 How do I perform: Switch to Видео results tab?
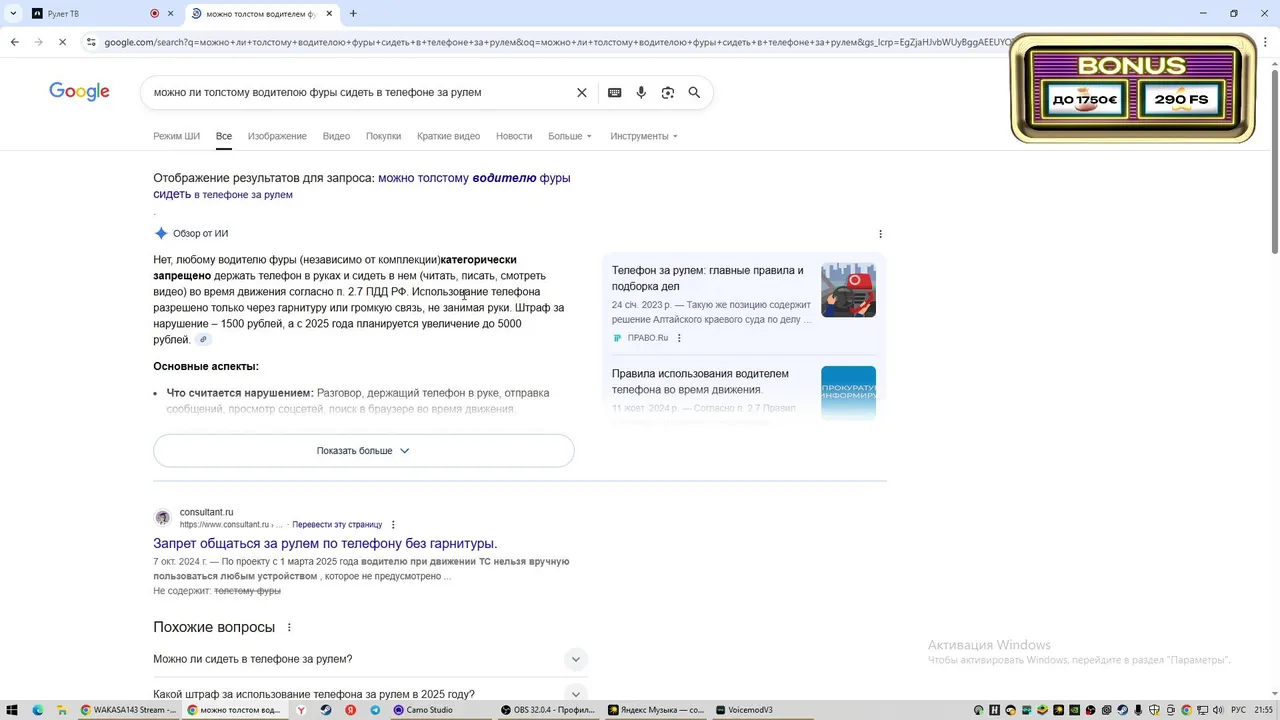coord(336,136)
